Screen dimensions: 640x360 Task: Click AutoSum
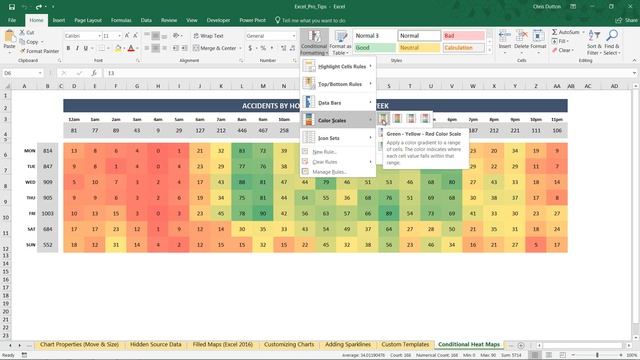coord(566,32)
